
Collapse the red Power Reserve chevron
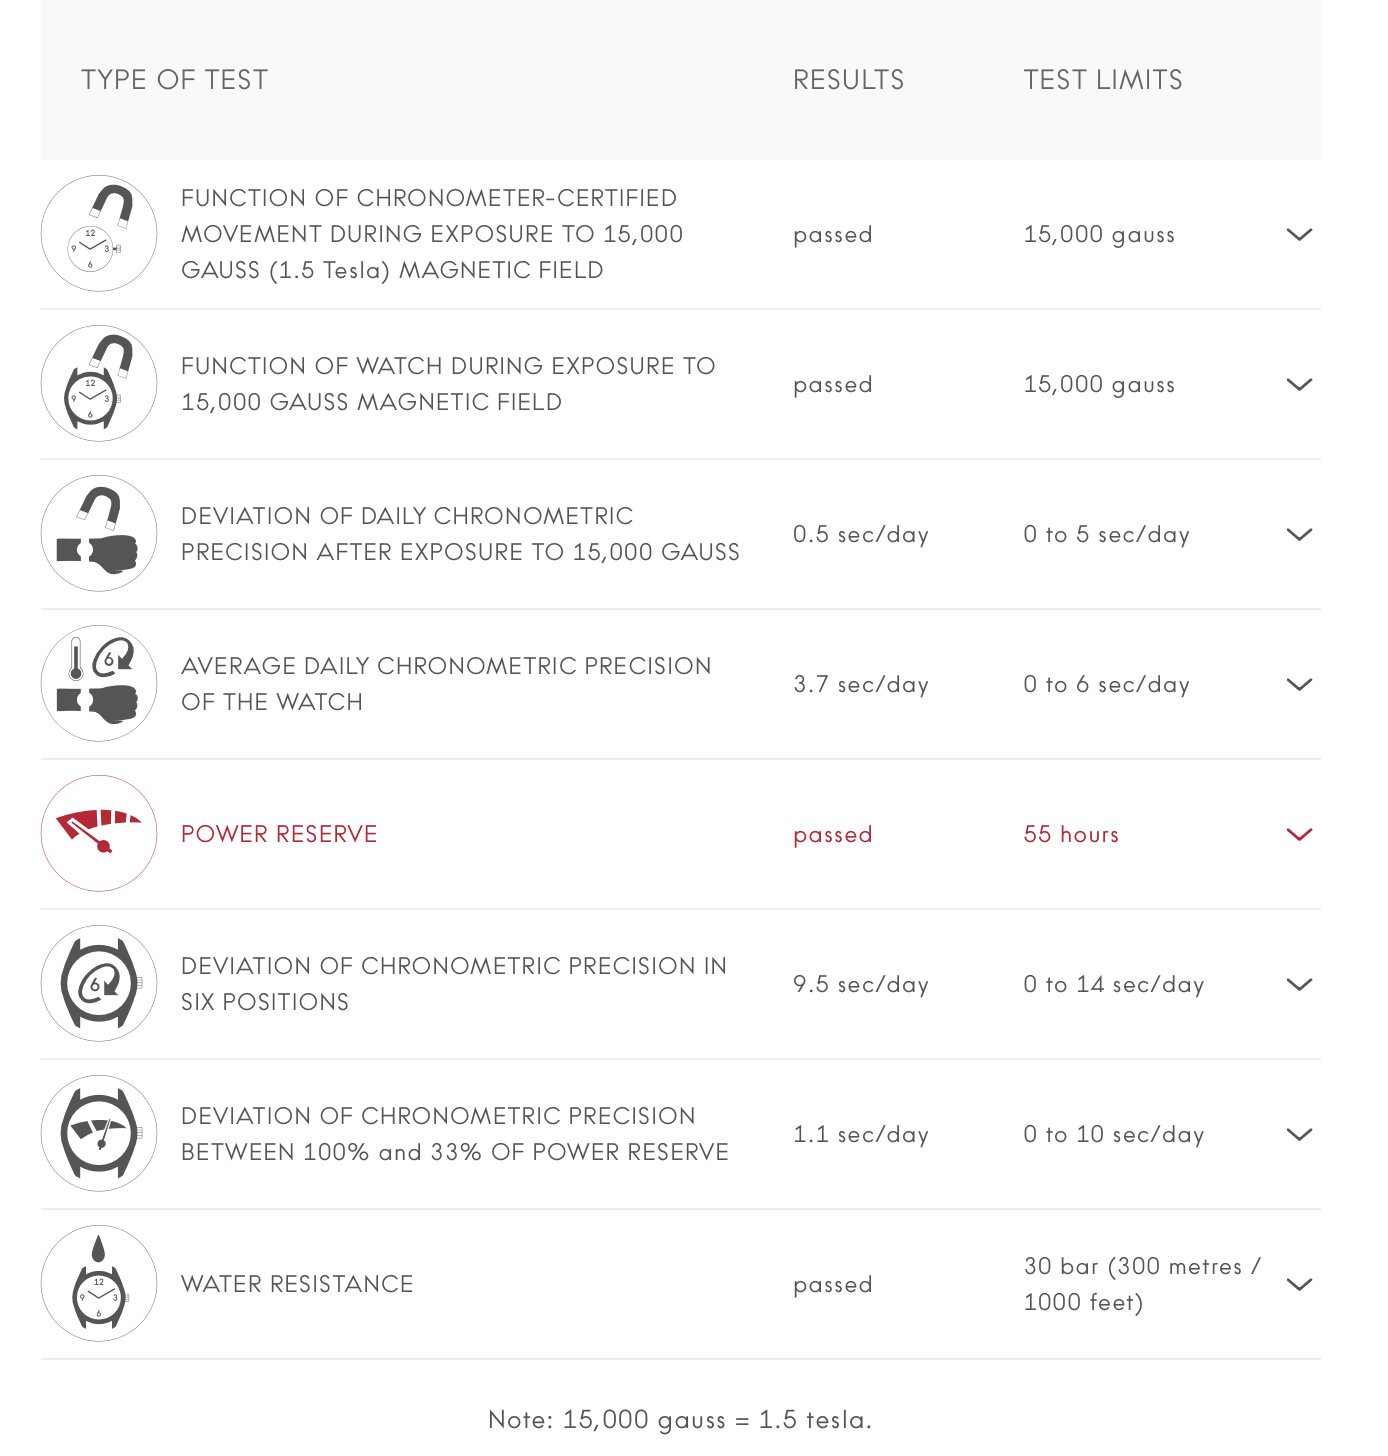tap(1299, 835)
